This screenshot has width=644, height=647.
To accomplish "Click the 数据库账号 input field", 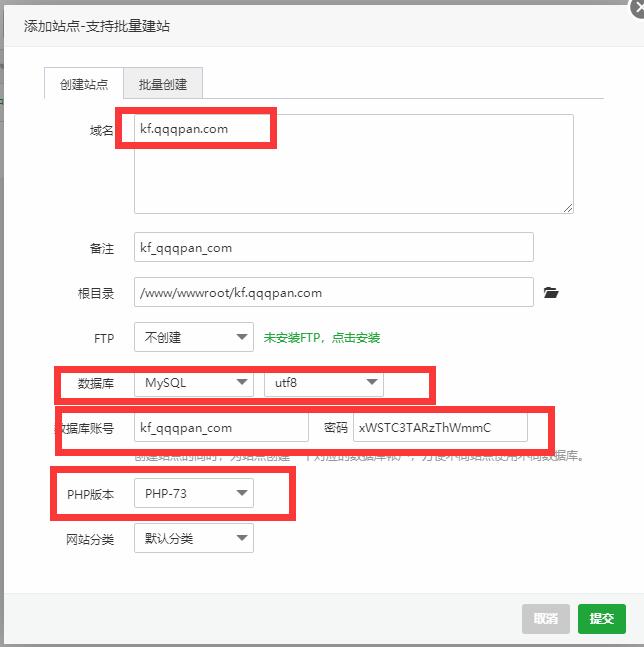I will coord(221,428).
